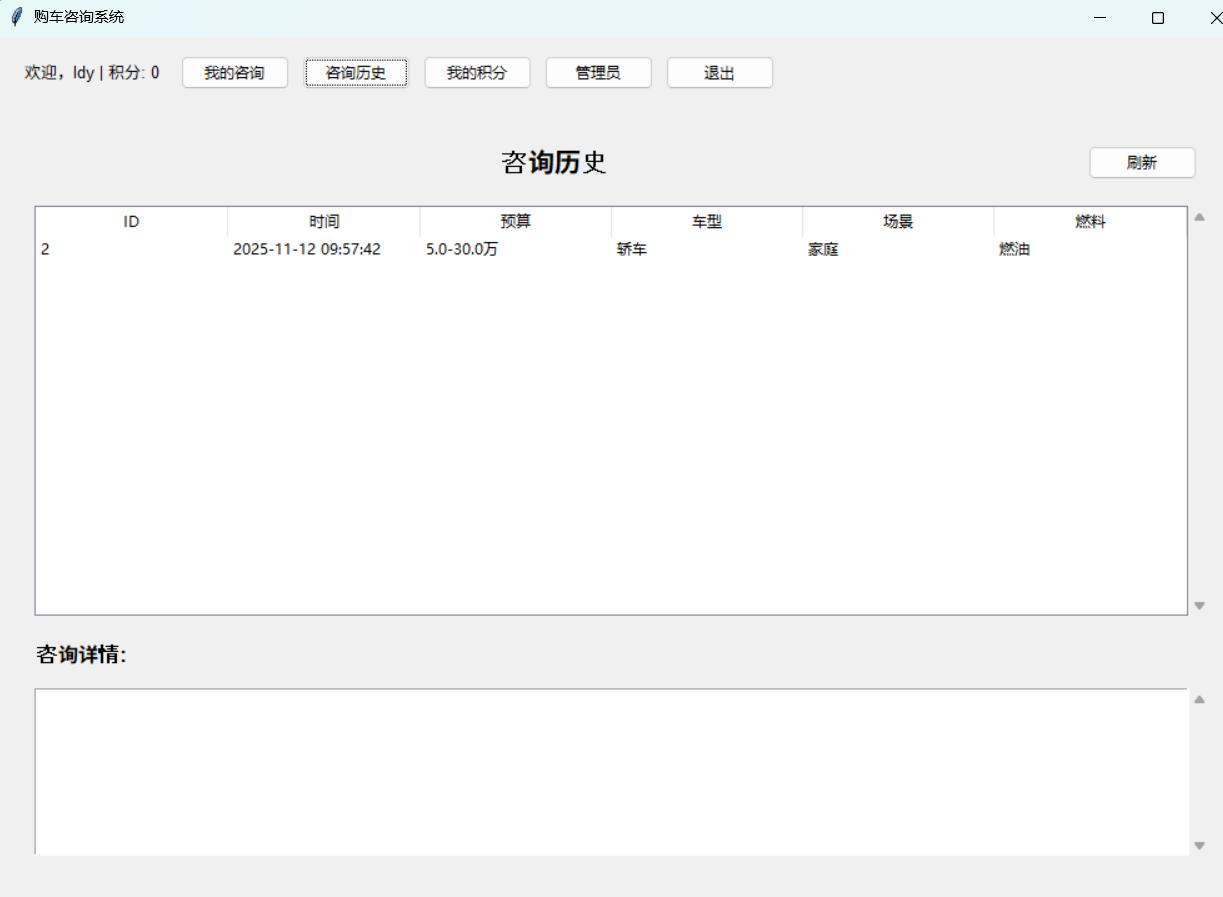The height and width of the screenshot is (897, 1223).
Task: Open the 我的咨询 page
Action: point(235,73)
